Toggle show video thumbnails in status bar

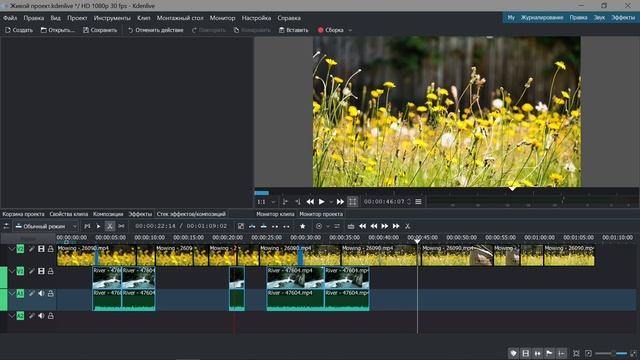pyautogui.click(x=526, y=353)
